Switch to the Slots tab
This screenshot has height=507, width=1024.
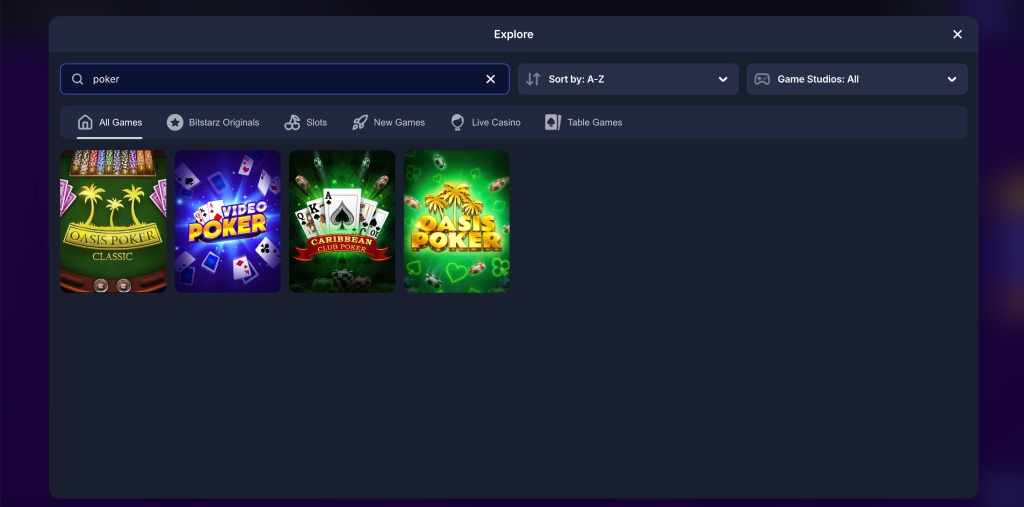306,122
